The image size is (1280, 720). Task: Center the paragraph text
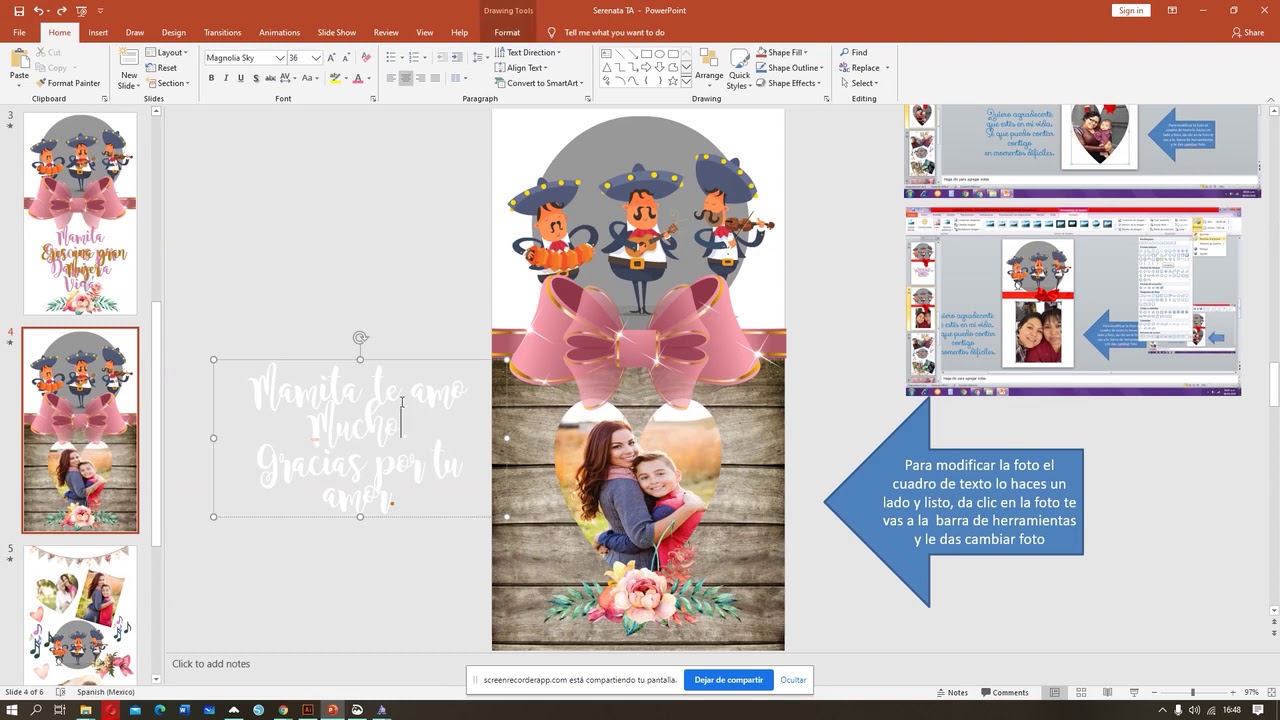point(406,78)
